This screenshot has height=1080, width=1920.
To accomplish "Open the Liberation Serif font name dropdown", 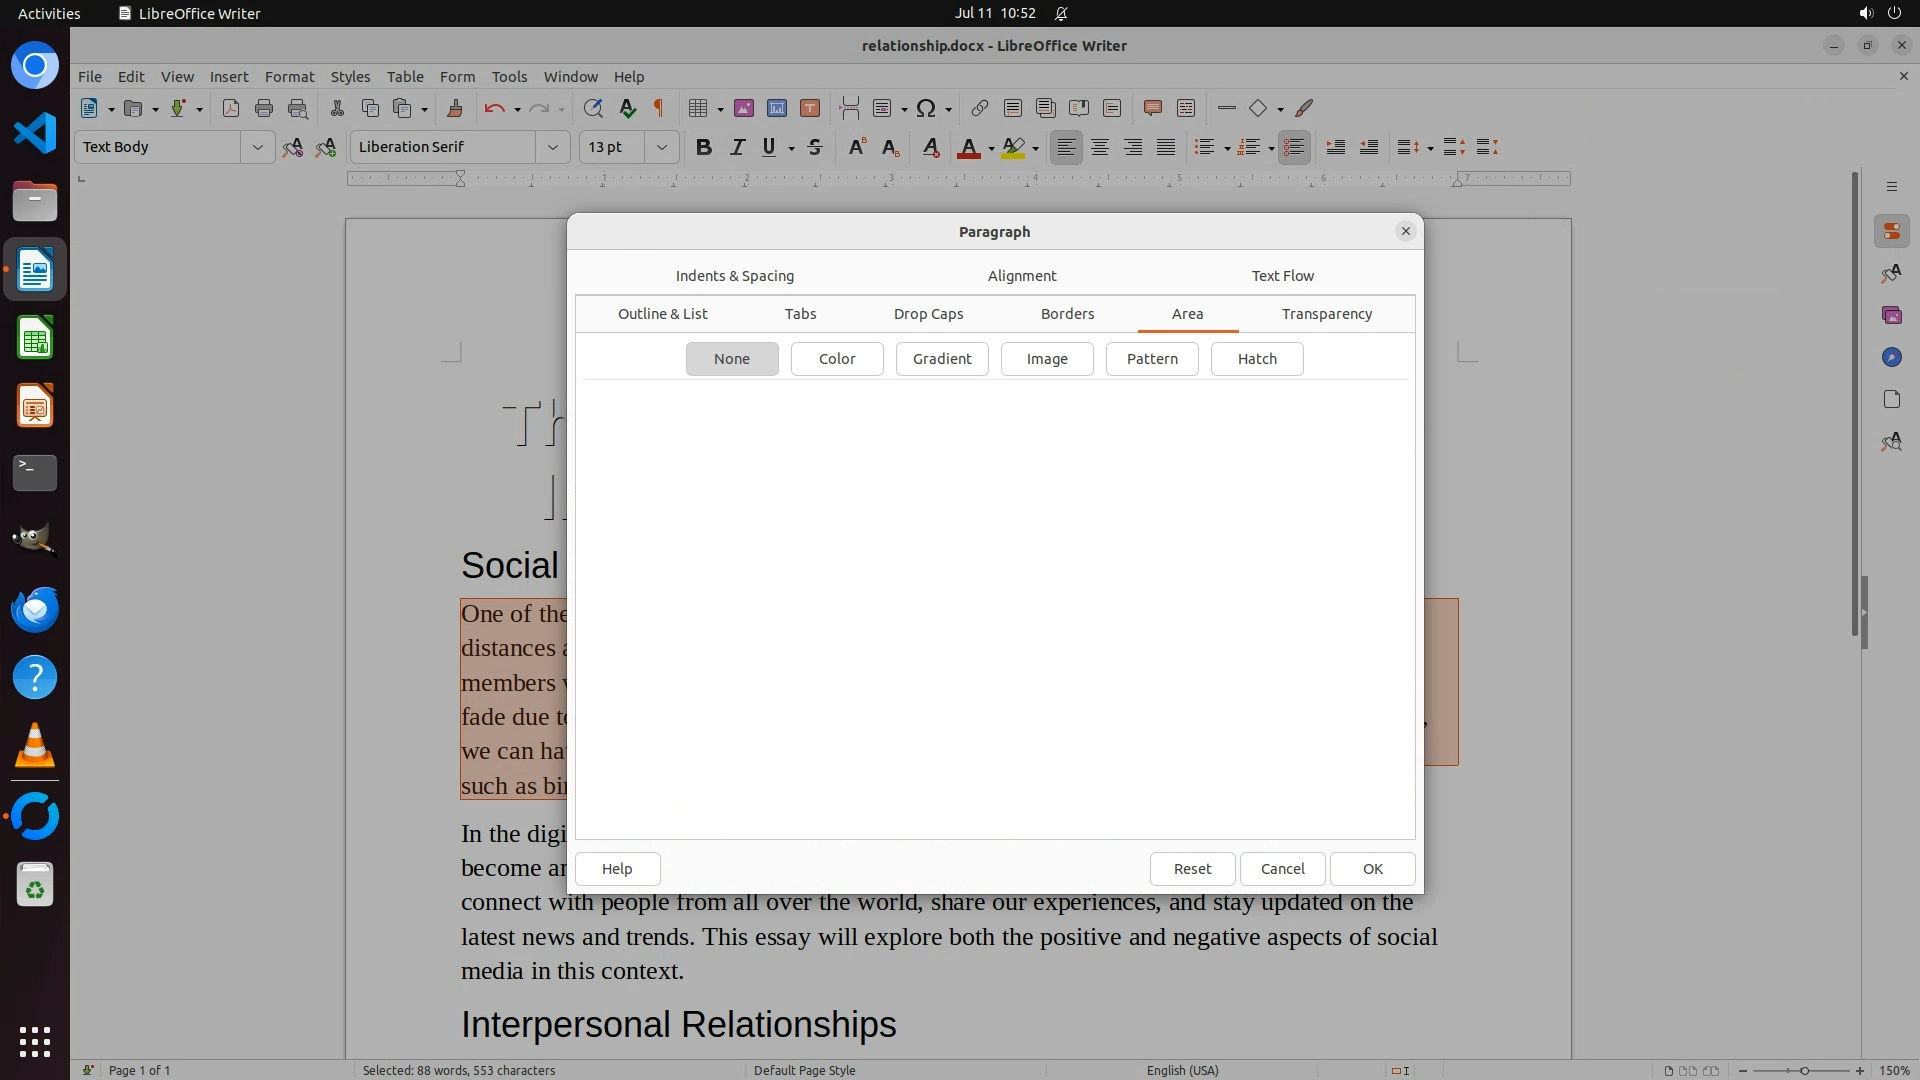I will (552, 147).
